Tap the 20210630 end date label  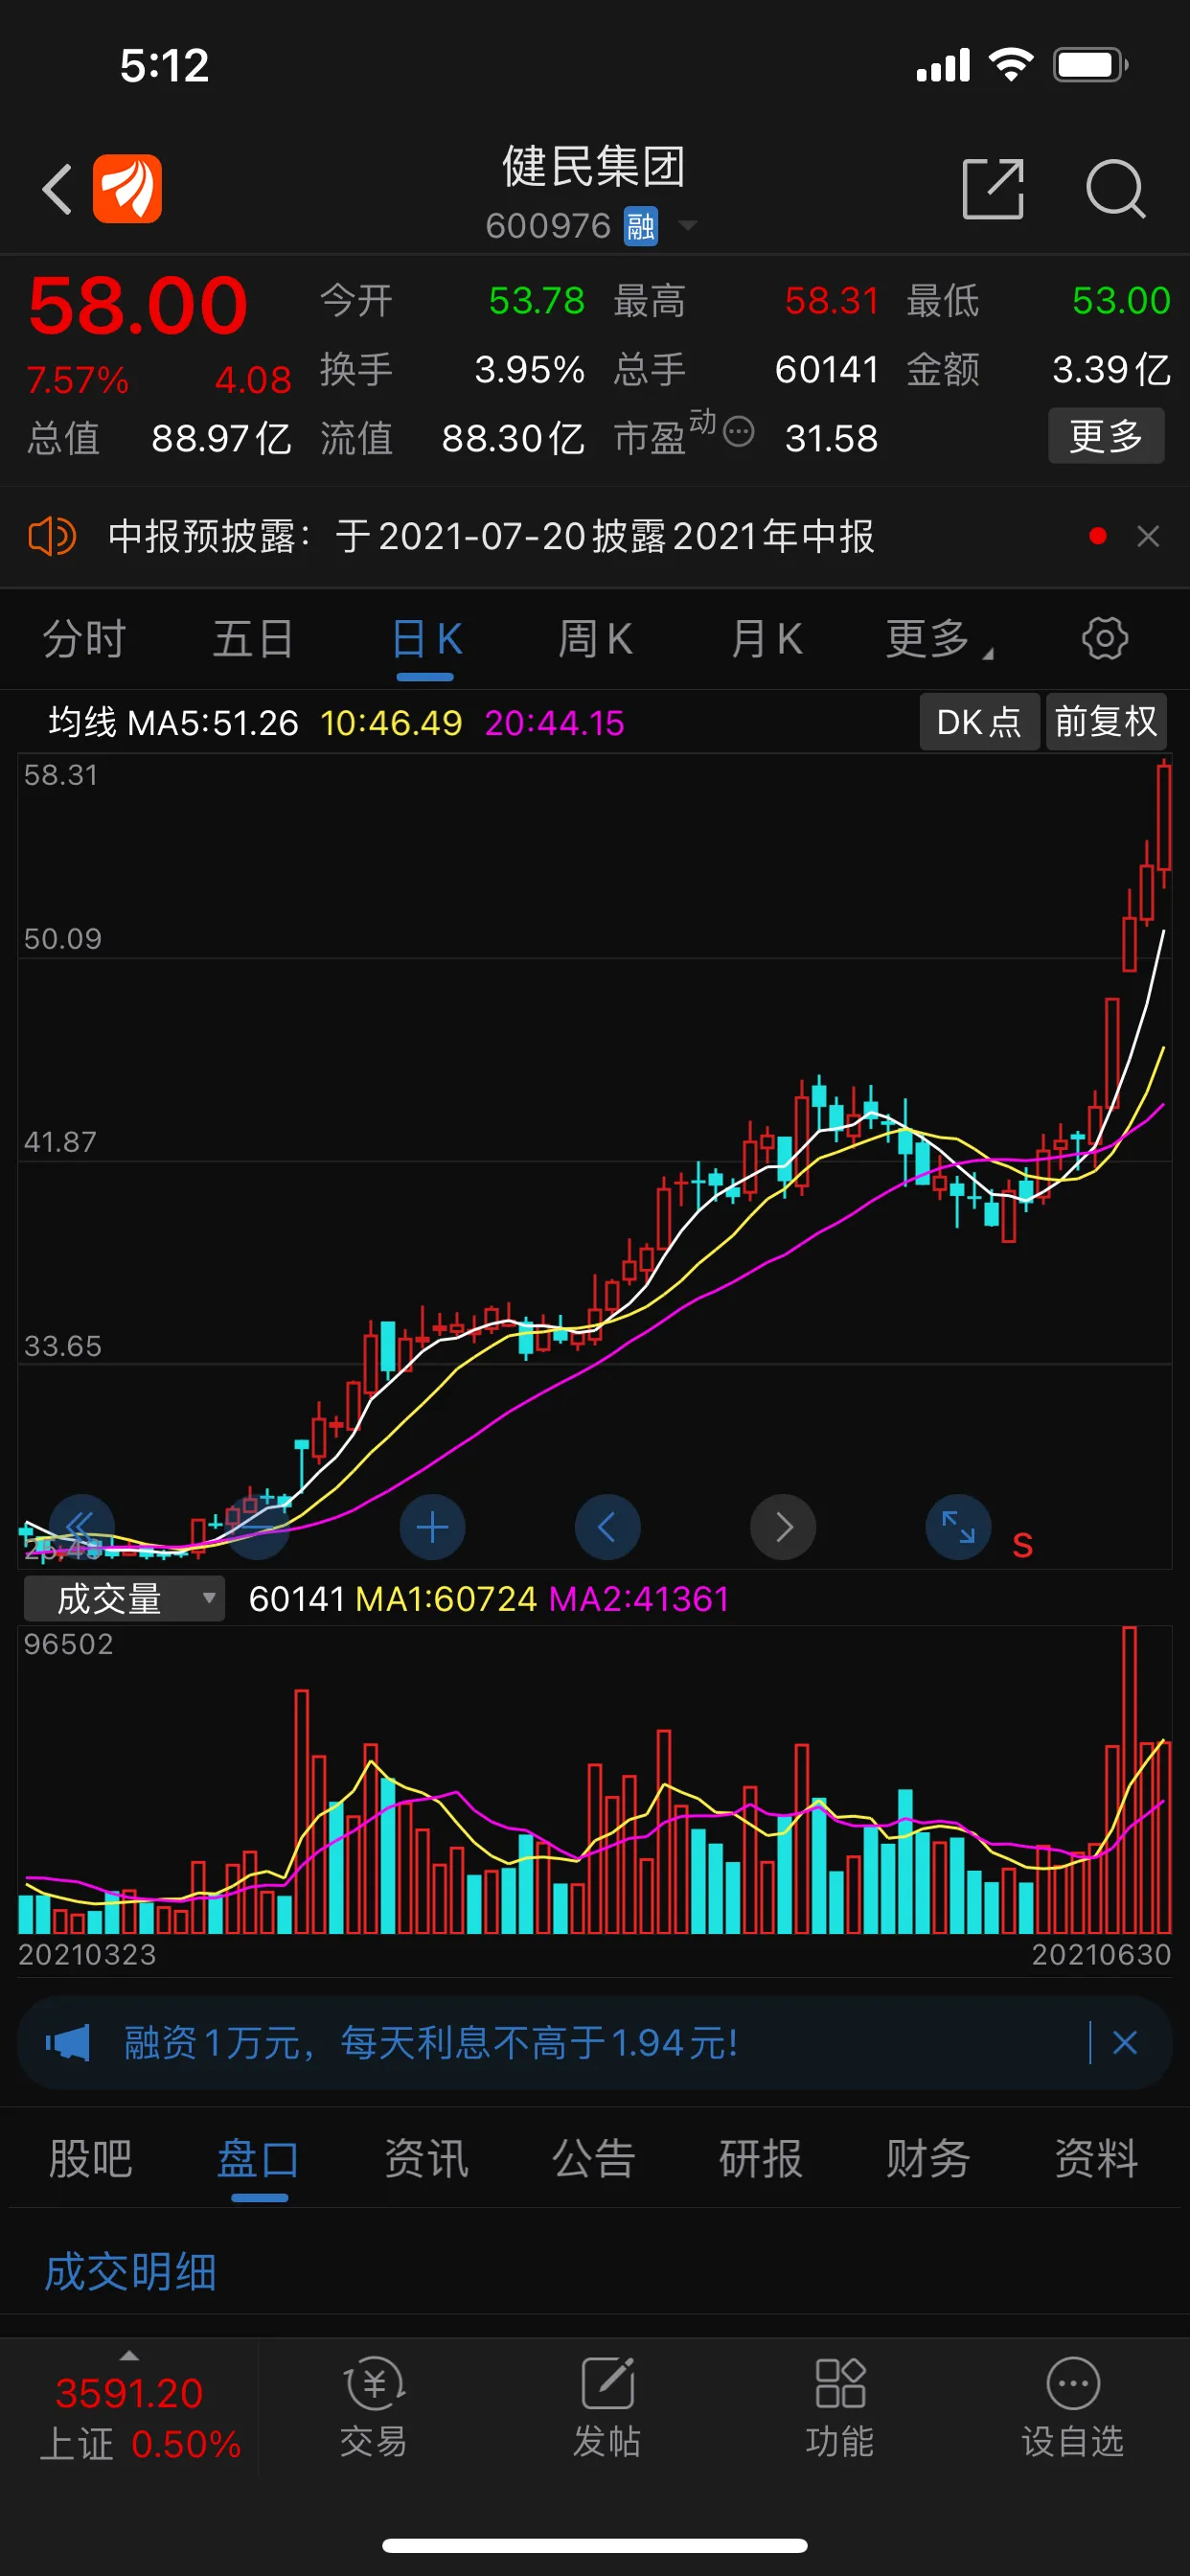(x=1101, y=1954)
